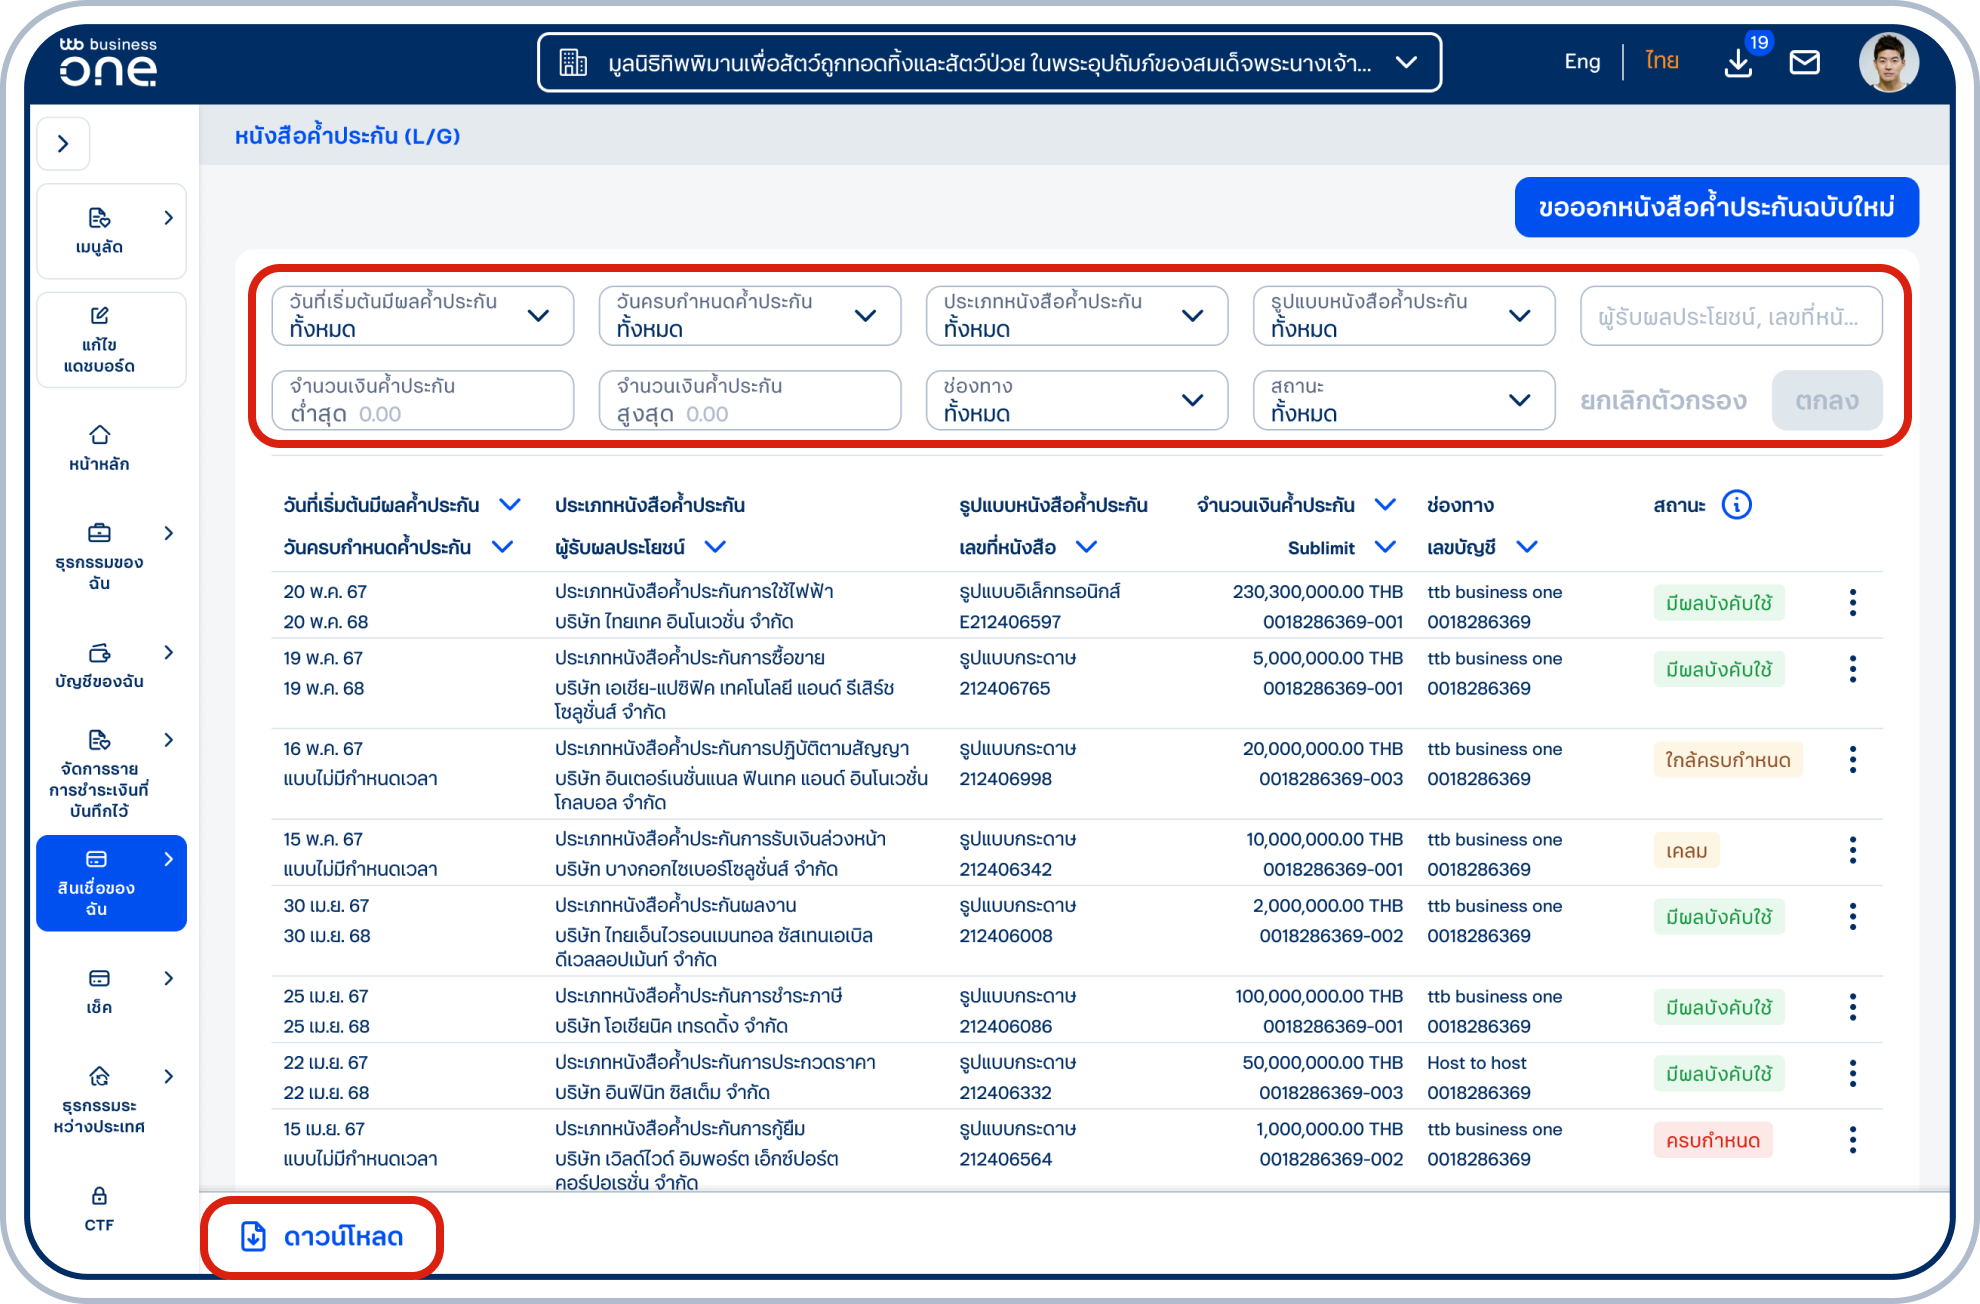The width and height of the screenshot is (1980, 1304).
Task: Expand the ธุรกรรมของฉัน submenu chevron
Action: point(168,533)
